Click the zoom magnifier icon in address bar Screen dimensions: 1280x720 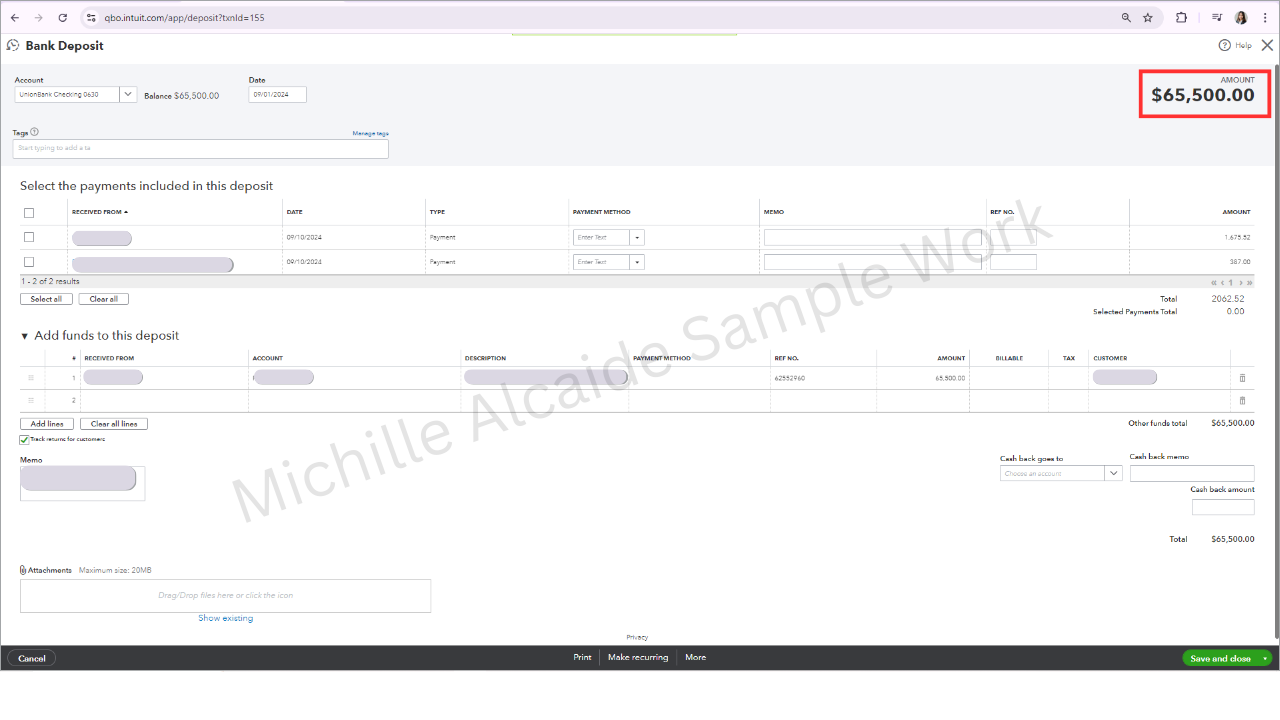tap(1126, 18)
